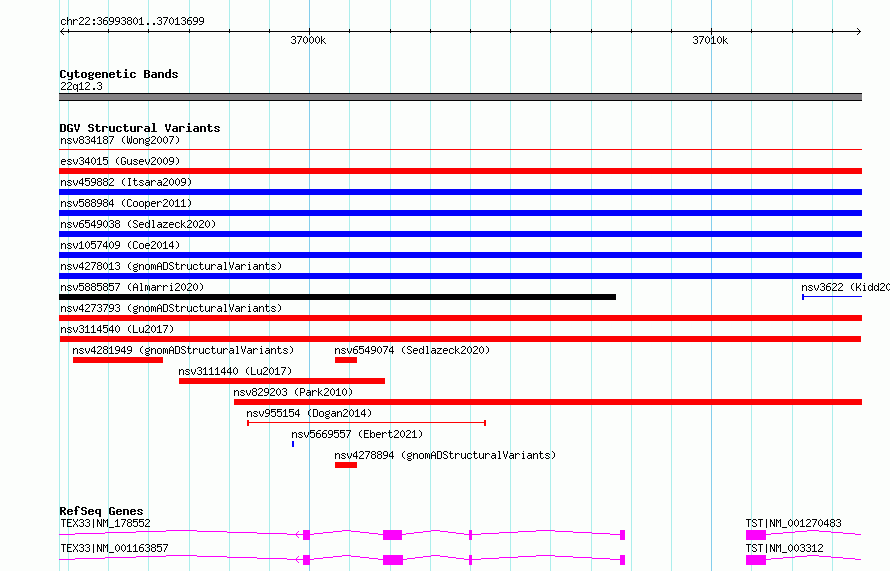Select the nsv6549038 (Sedlazeck2020) label
Image resolution: width=890 pixels, height=571 pixels.
click(138, 224)
